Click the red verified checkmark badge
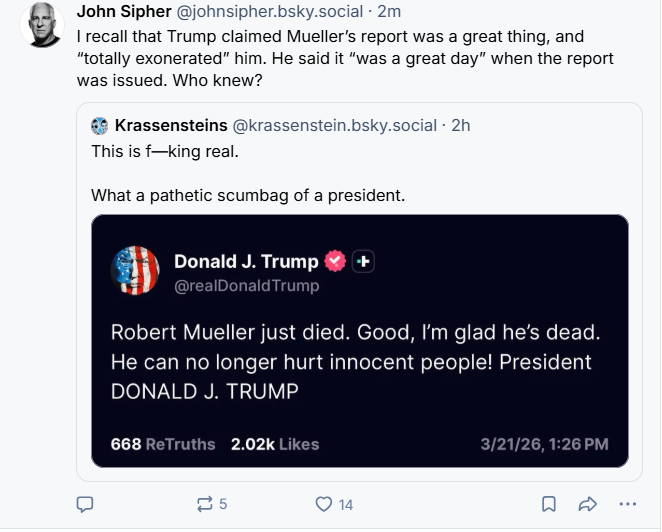 click(x=336, y=262)
